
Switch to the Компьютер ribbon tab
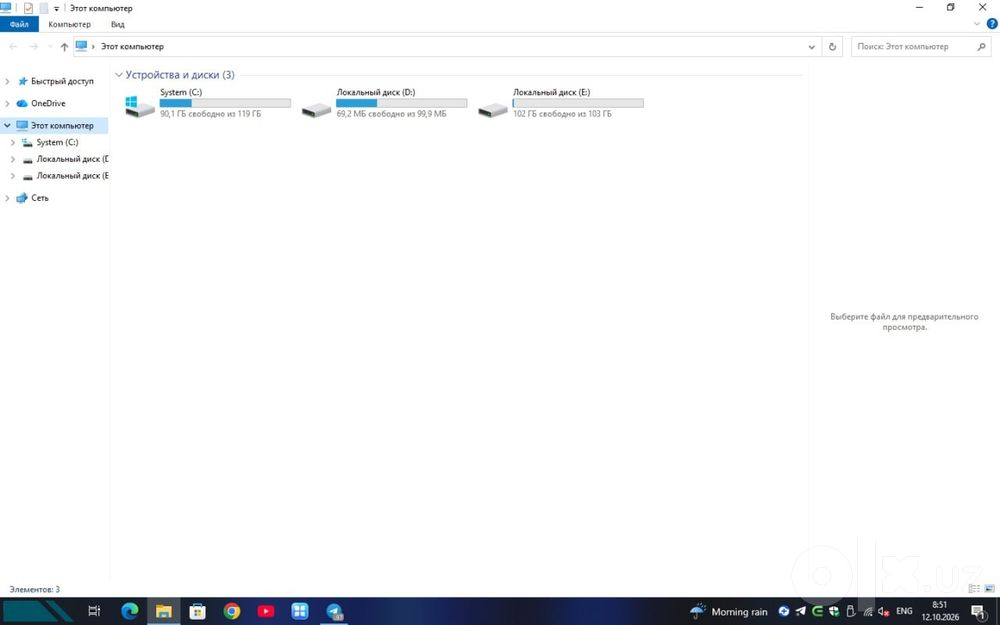tap(70, 24)
